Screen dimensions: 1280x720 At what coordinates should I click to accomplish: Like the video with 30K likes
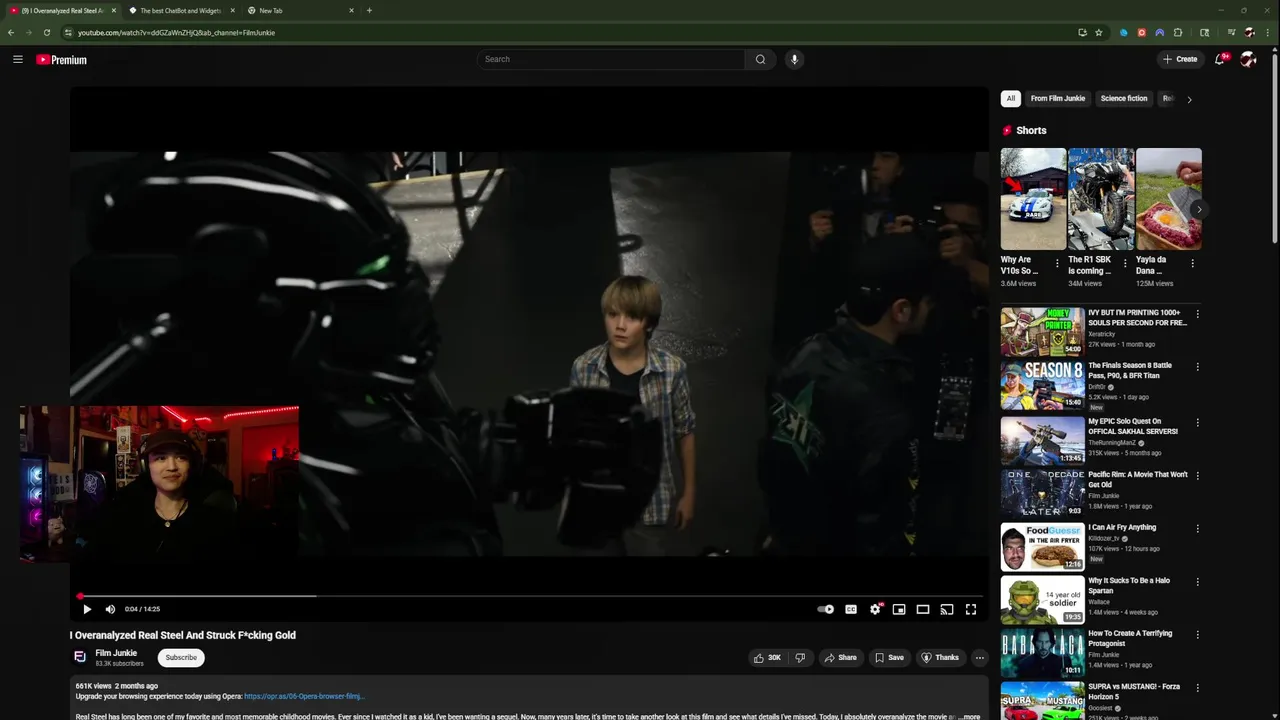click(767, 657)
